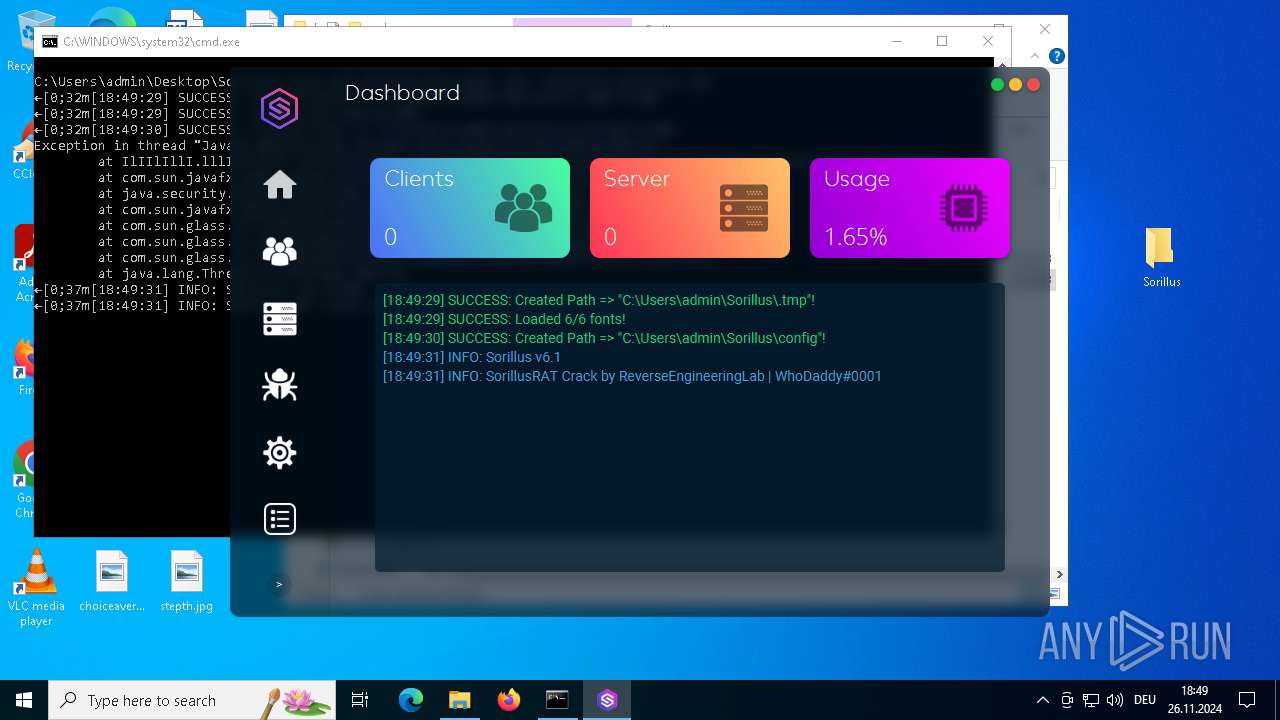
Task: Select log line about SorillusRAT Crack
Action: click(632, 376)
